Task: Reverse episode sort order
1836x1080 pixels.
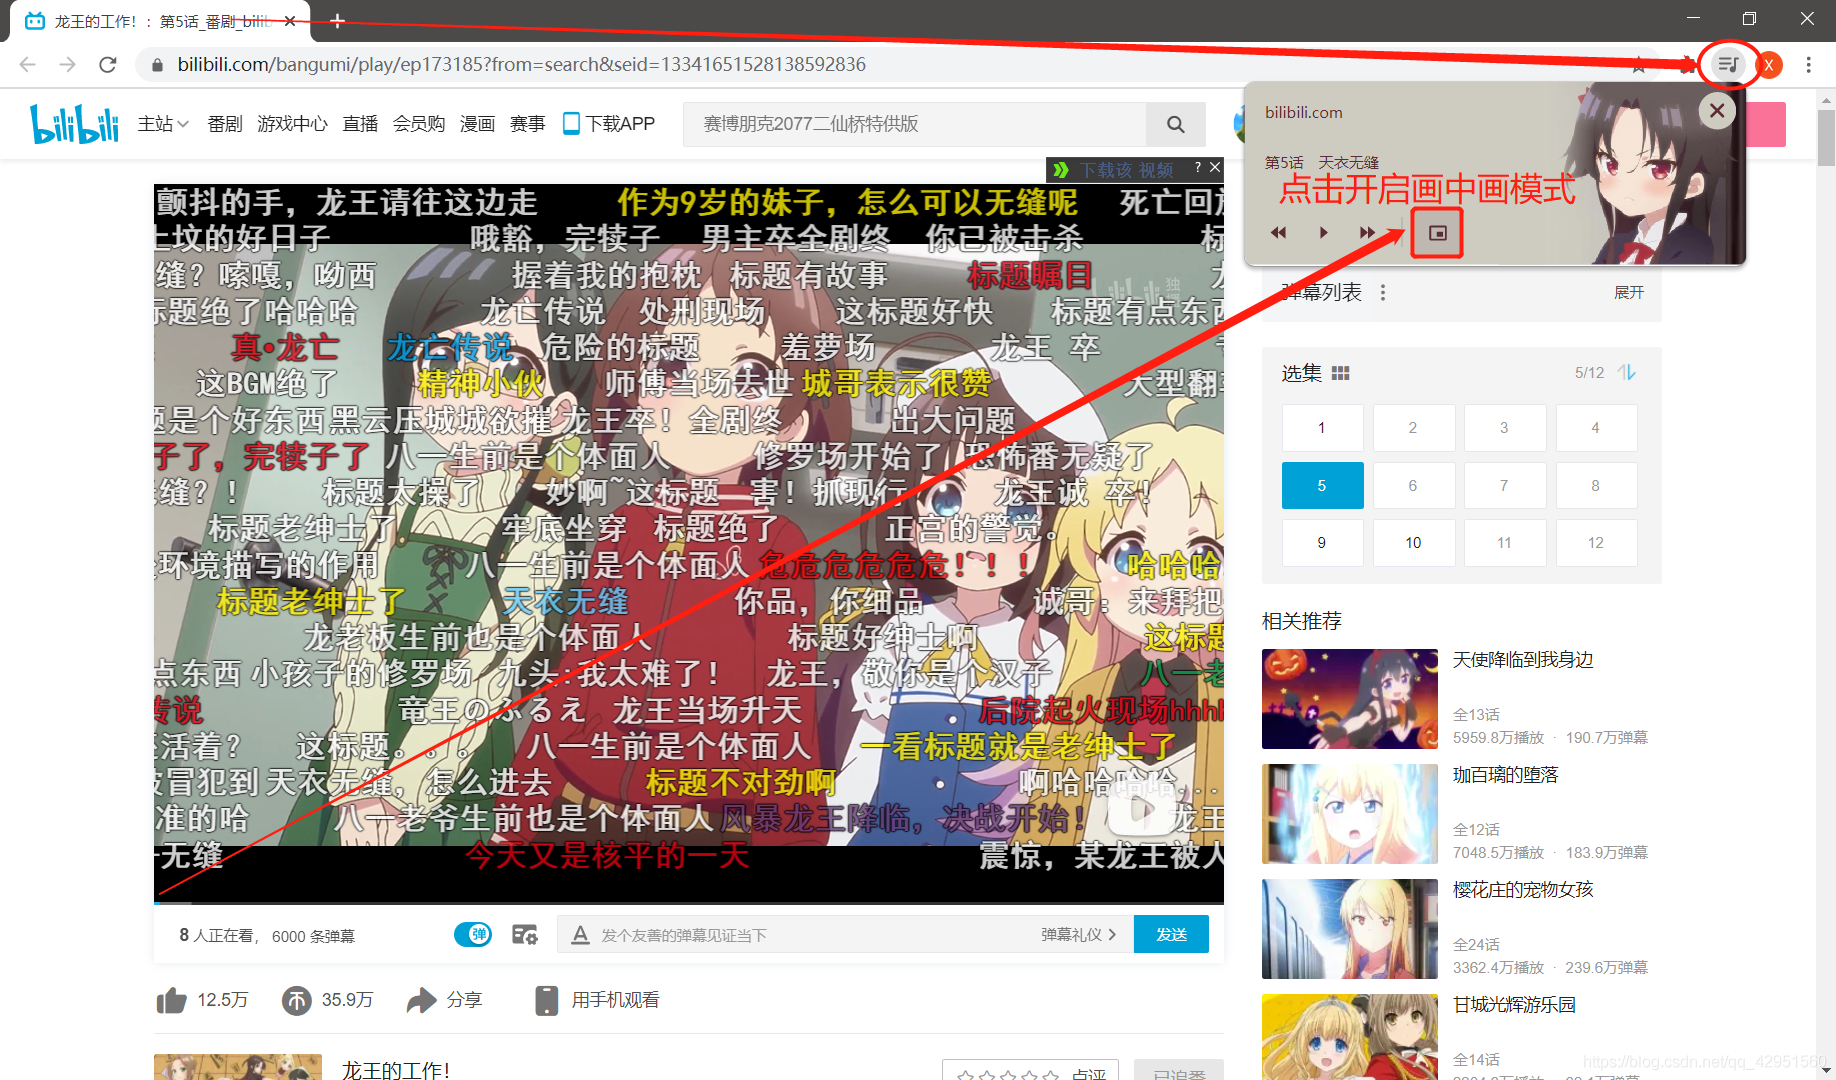Action: (x=1628, y=373)
